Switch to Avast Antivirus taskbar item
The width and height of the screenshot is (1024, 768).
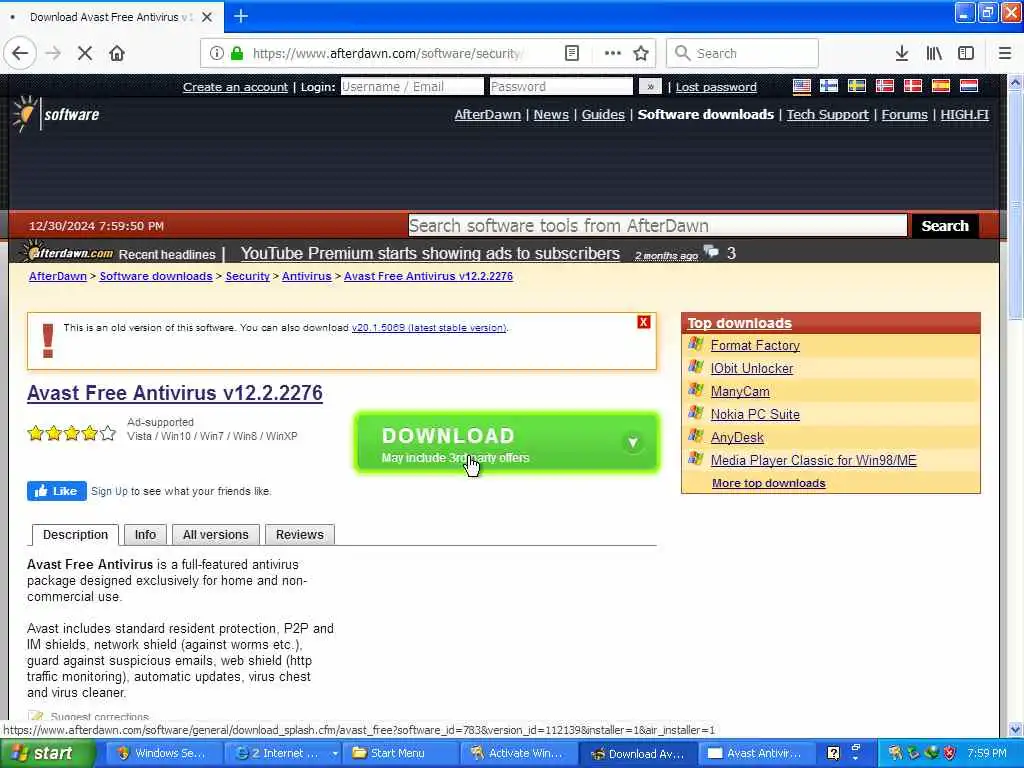click(757, 754)
